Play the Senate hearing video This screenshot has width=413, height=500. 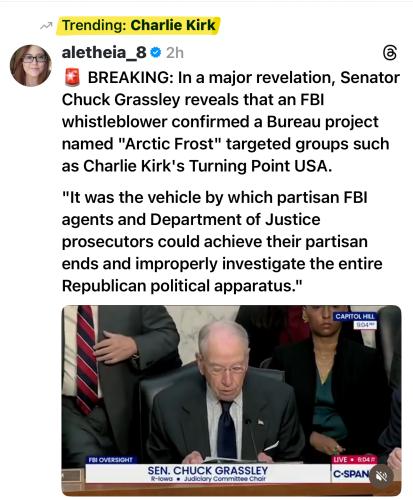(x=231, y=401)
